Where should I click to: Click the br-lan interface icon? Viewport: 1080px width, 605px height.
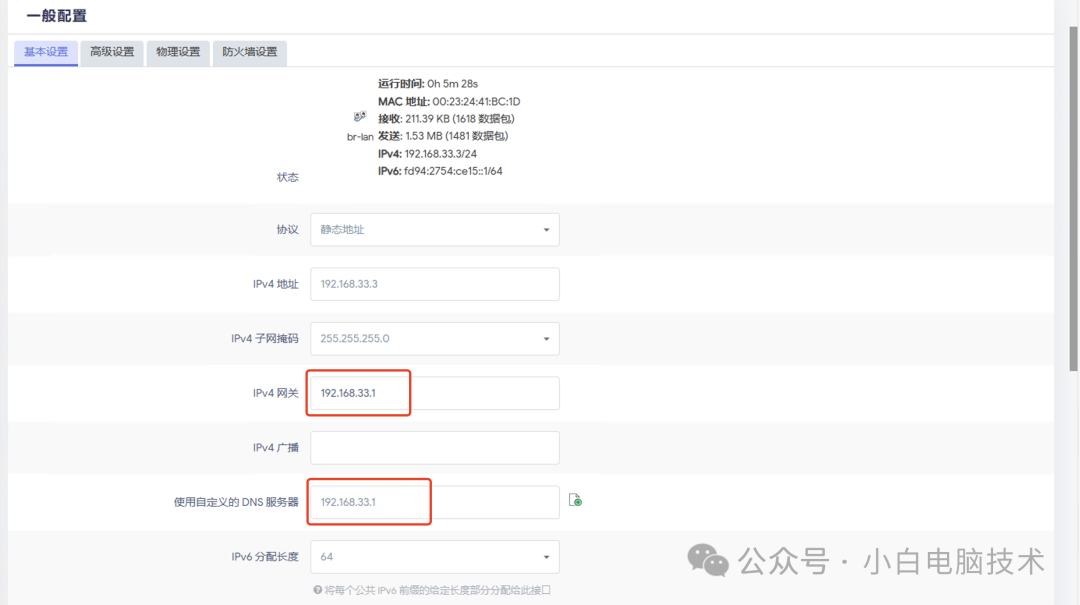click(360, 116)
